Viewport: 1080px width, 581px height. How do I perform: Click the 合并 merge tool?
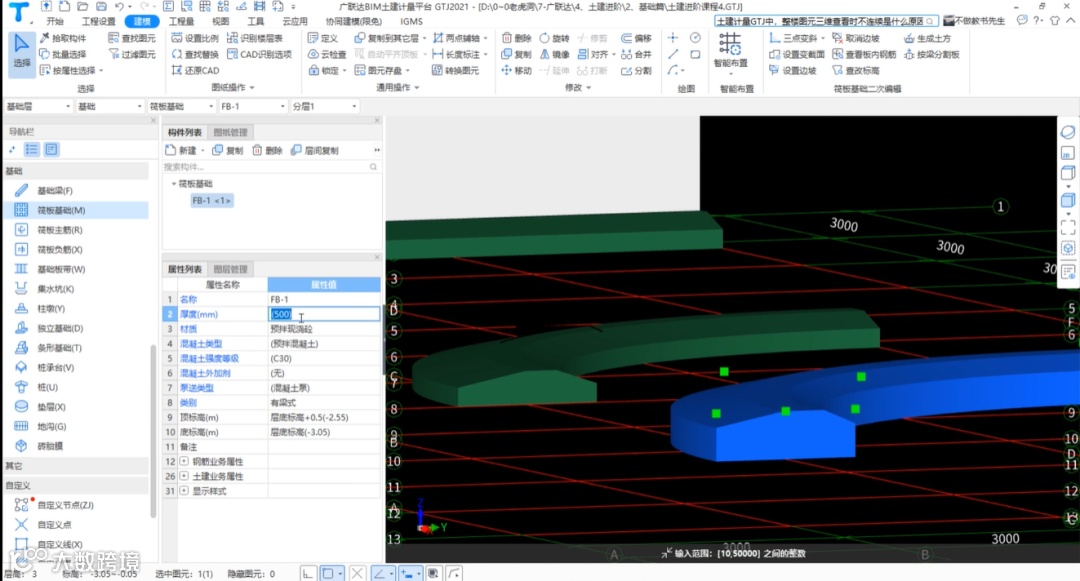pos(636,54)
